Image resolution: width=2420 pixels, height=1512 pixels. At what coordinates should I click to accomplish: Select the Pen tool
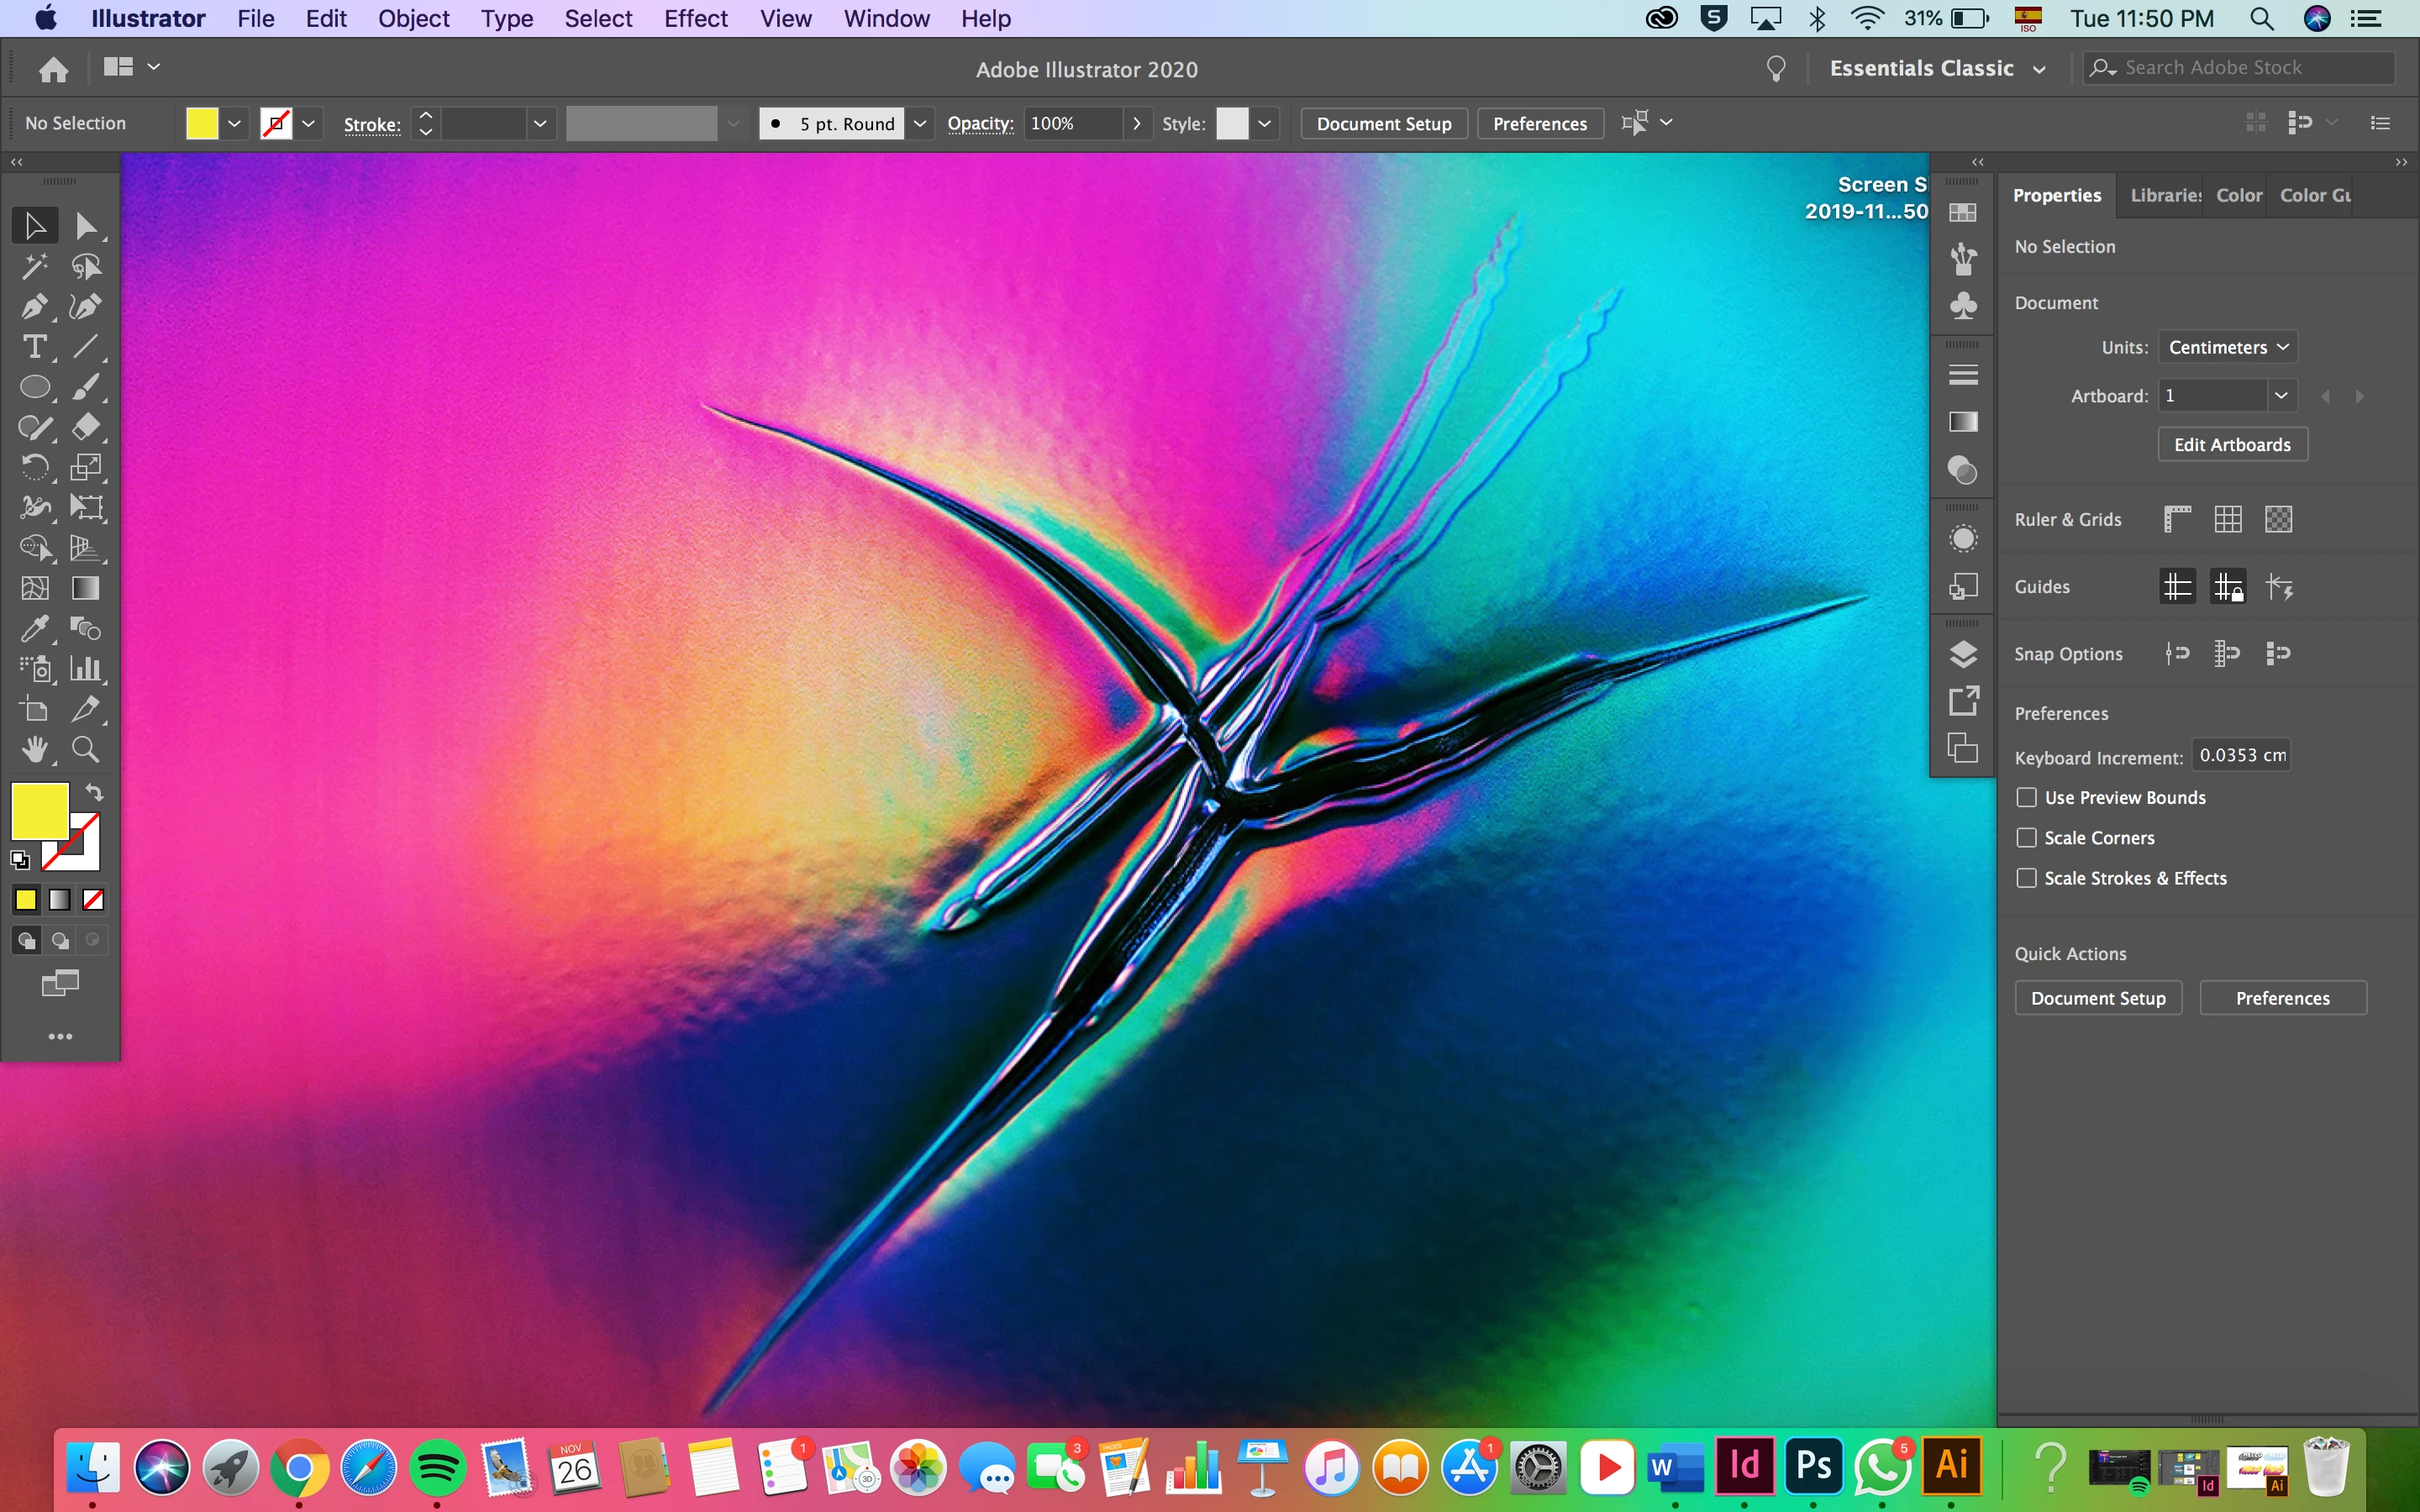click(x=34, y=306)
